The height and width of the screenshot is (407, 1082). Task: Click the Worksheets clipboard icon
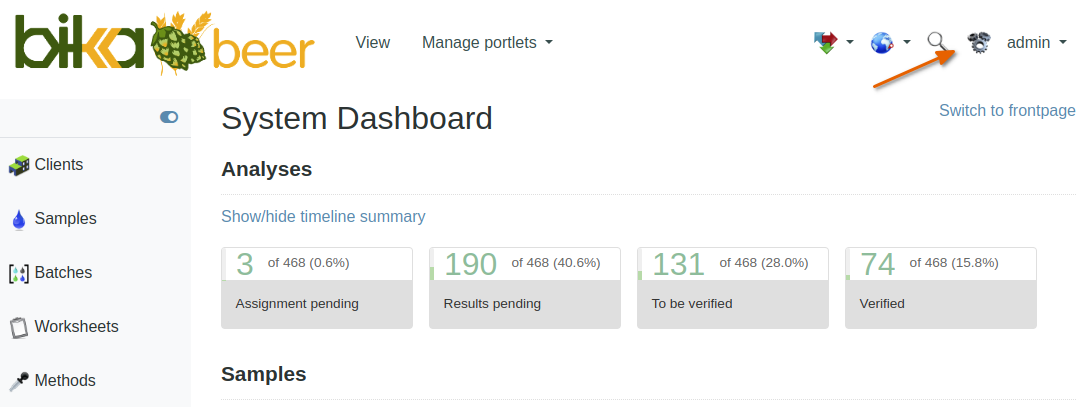(18, 327)
